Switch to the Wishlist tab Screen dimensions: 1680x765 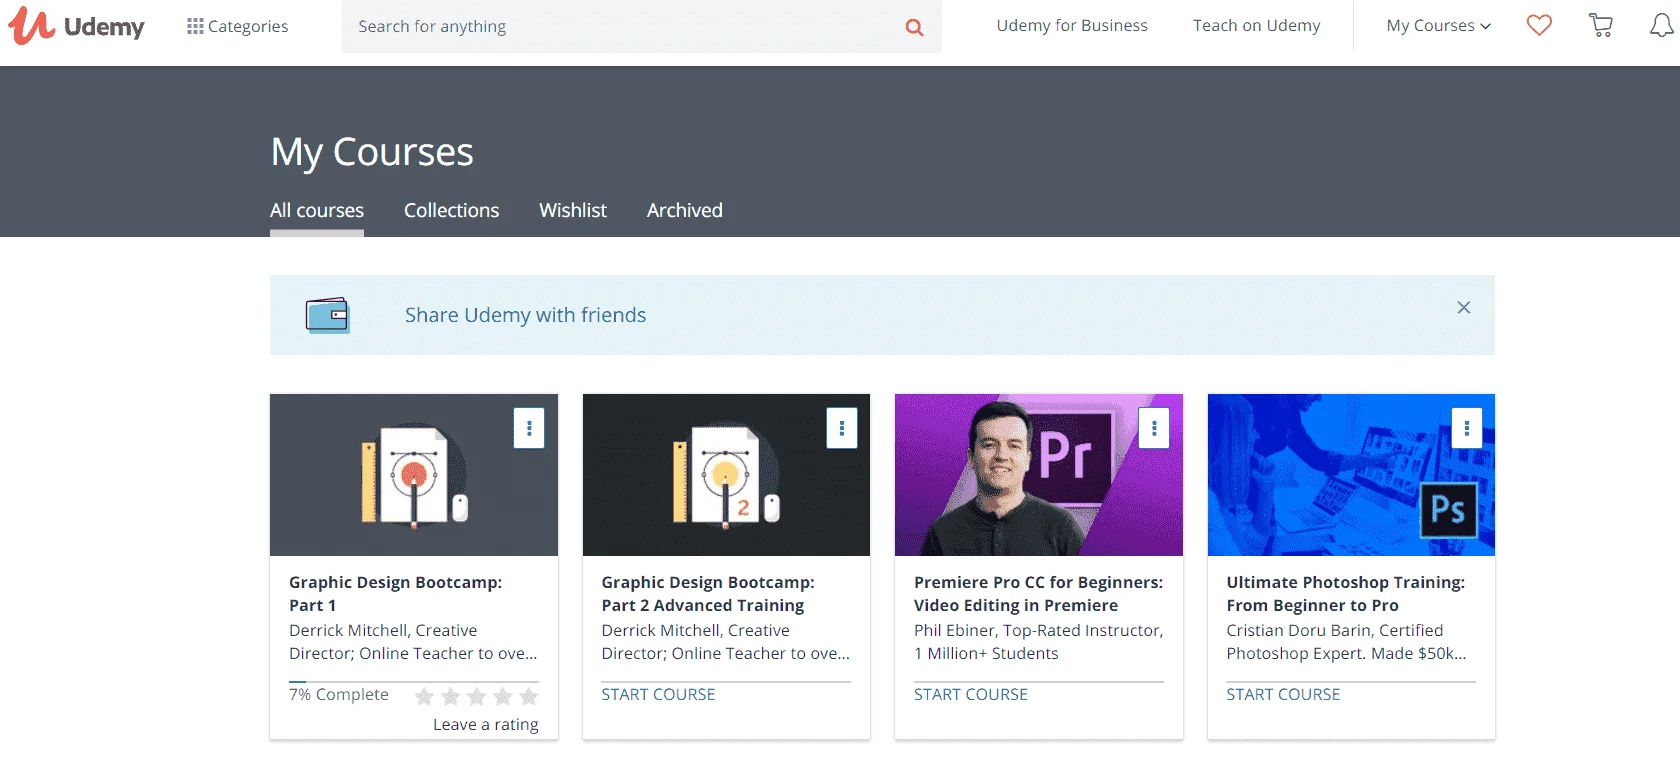573,210
